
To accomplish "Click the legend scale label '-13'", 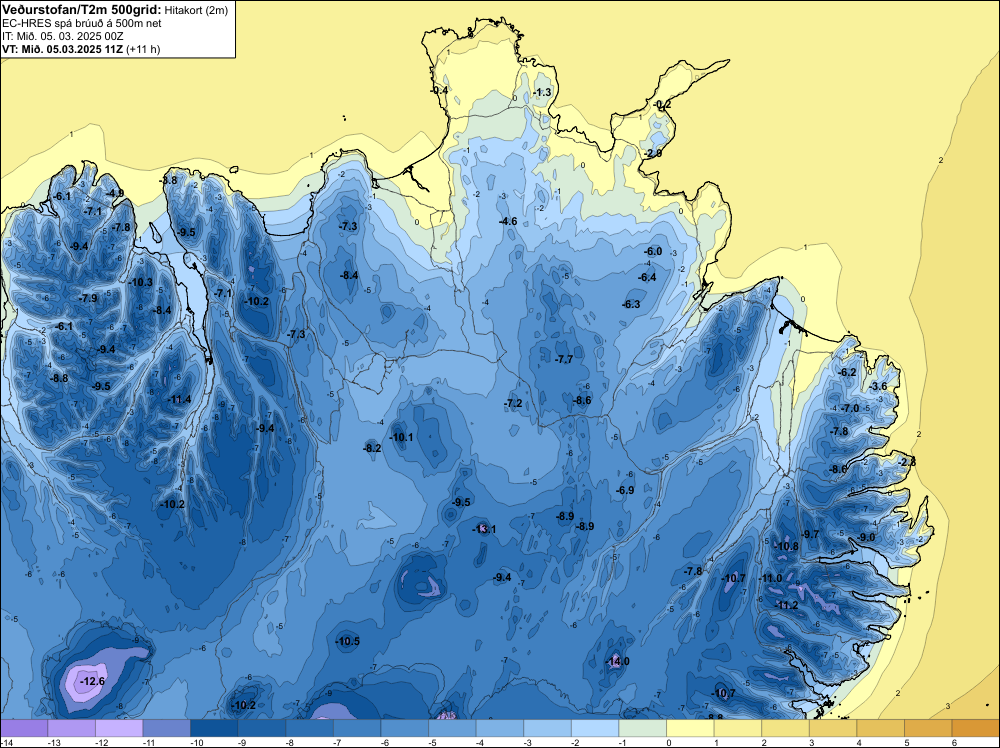I will click(54, 742).
